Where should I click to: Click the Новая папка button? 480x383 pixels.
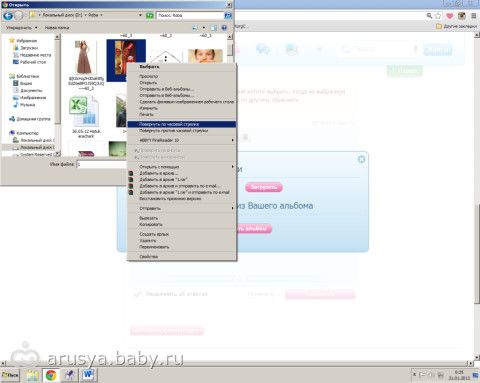click(x=57, y=28)
